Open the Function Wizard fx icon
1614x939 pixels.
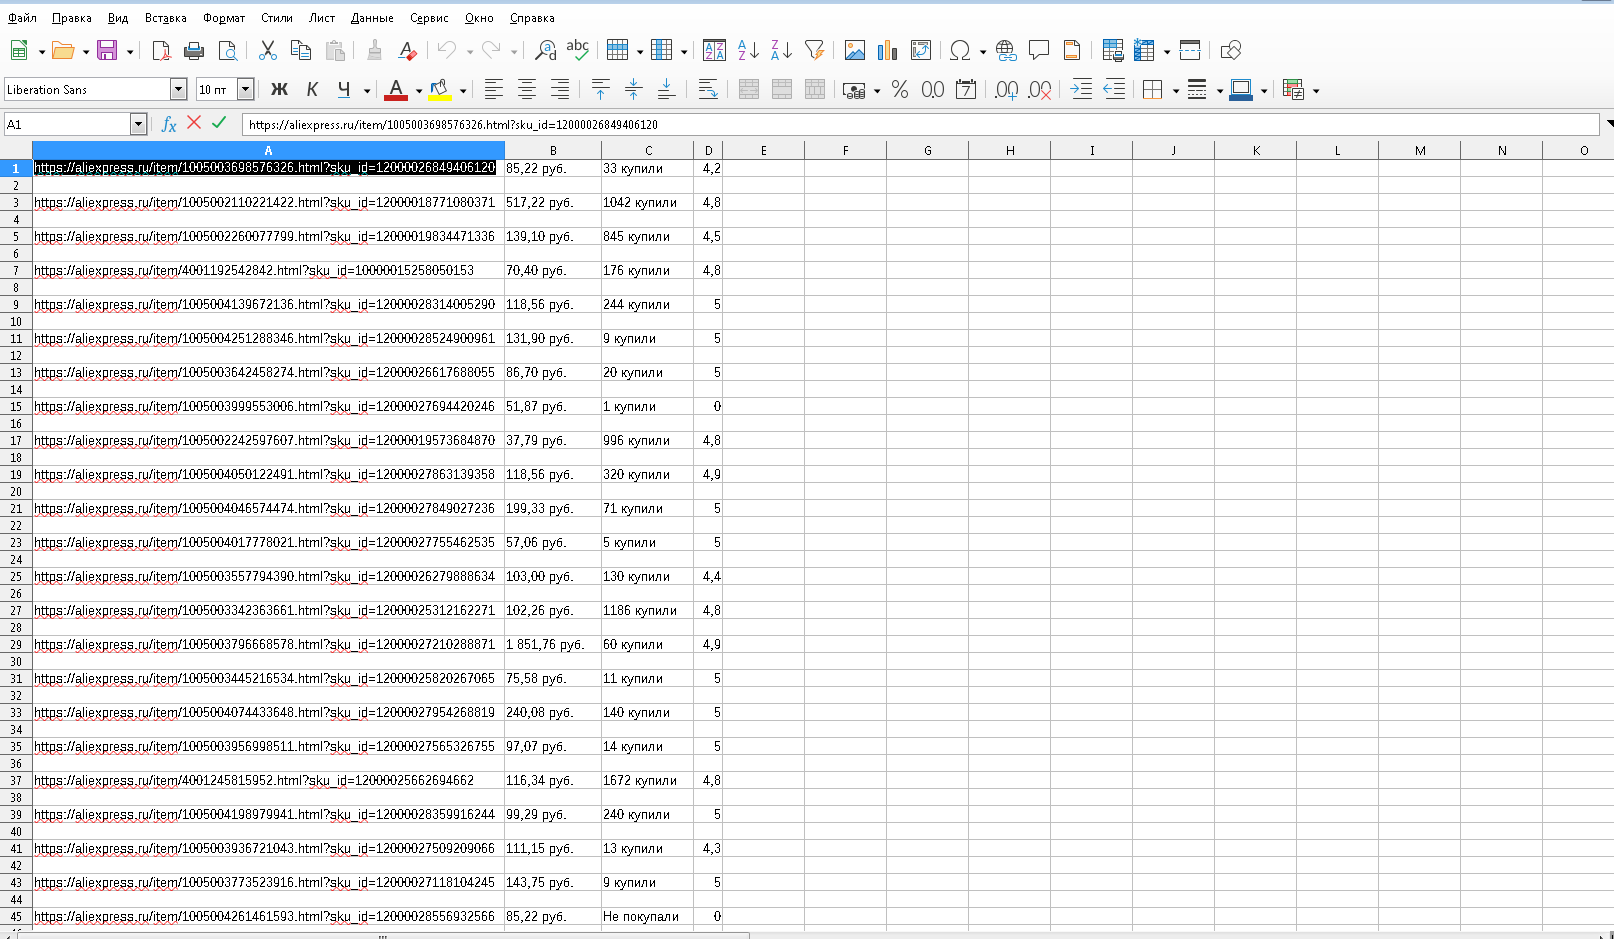pyautogui.click(x=169, y=124)
